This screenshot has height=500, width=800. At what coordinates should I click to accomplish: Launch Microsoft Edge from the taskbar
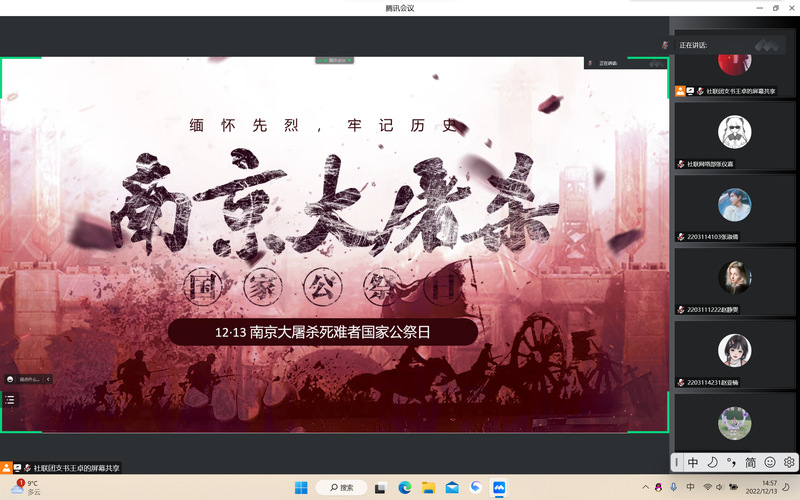[x=405, y=487]
